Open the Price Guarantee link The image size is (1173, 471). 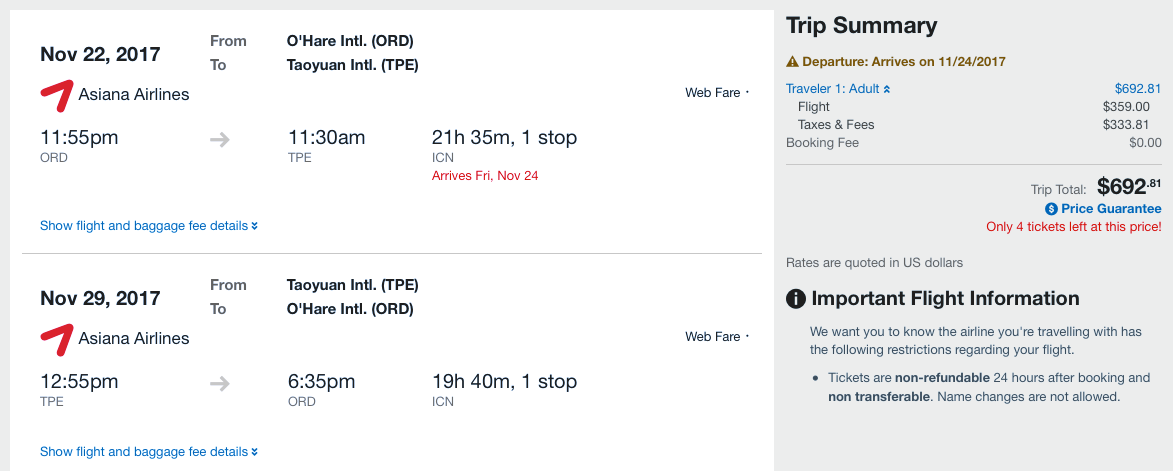[1111, 209]
